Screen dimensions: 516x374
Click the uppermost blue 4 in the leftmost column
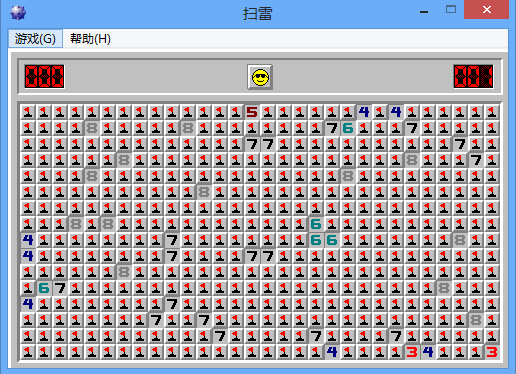point(28,240)
